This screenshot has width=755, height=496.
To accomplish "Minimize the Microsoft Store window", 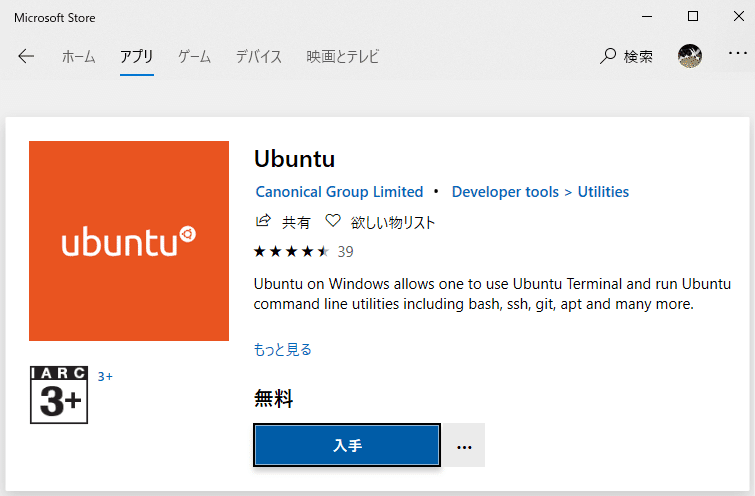I will point(647,16).
